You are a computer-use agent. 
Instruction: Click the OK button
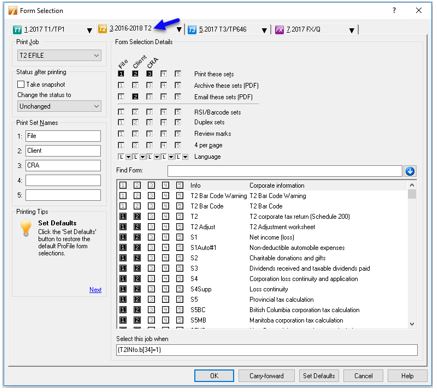(214, 376)
